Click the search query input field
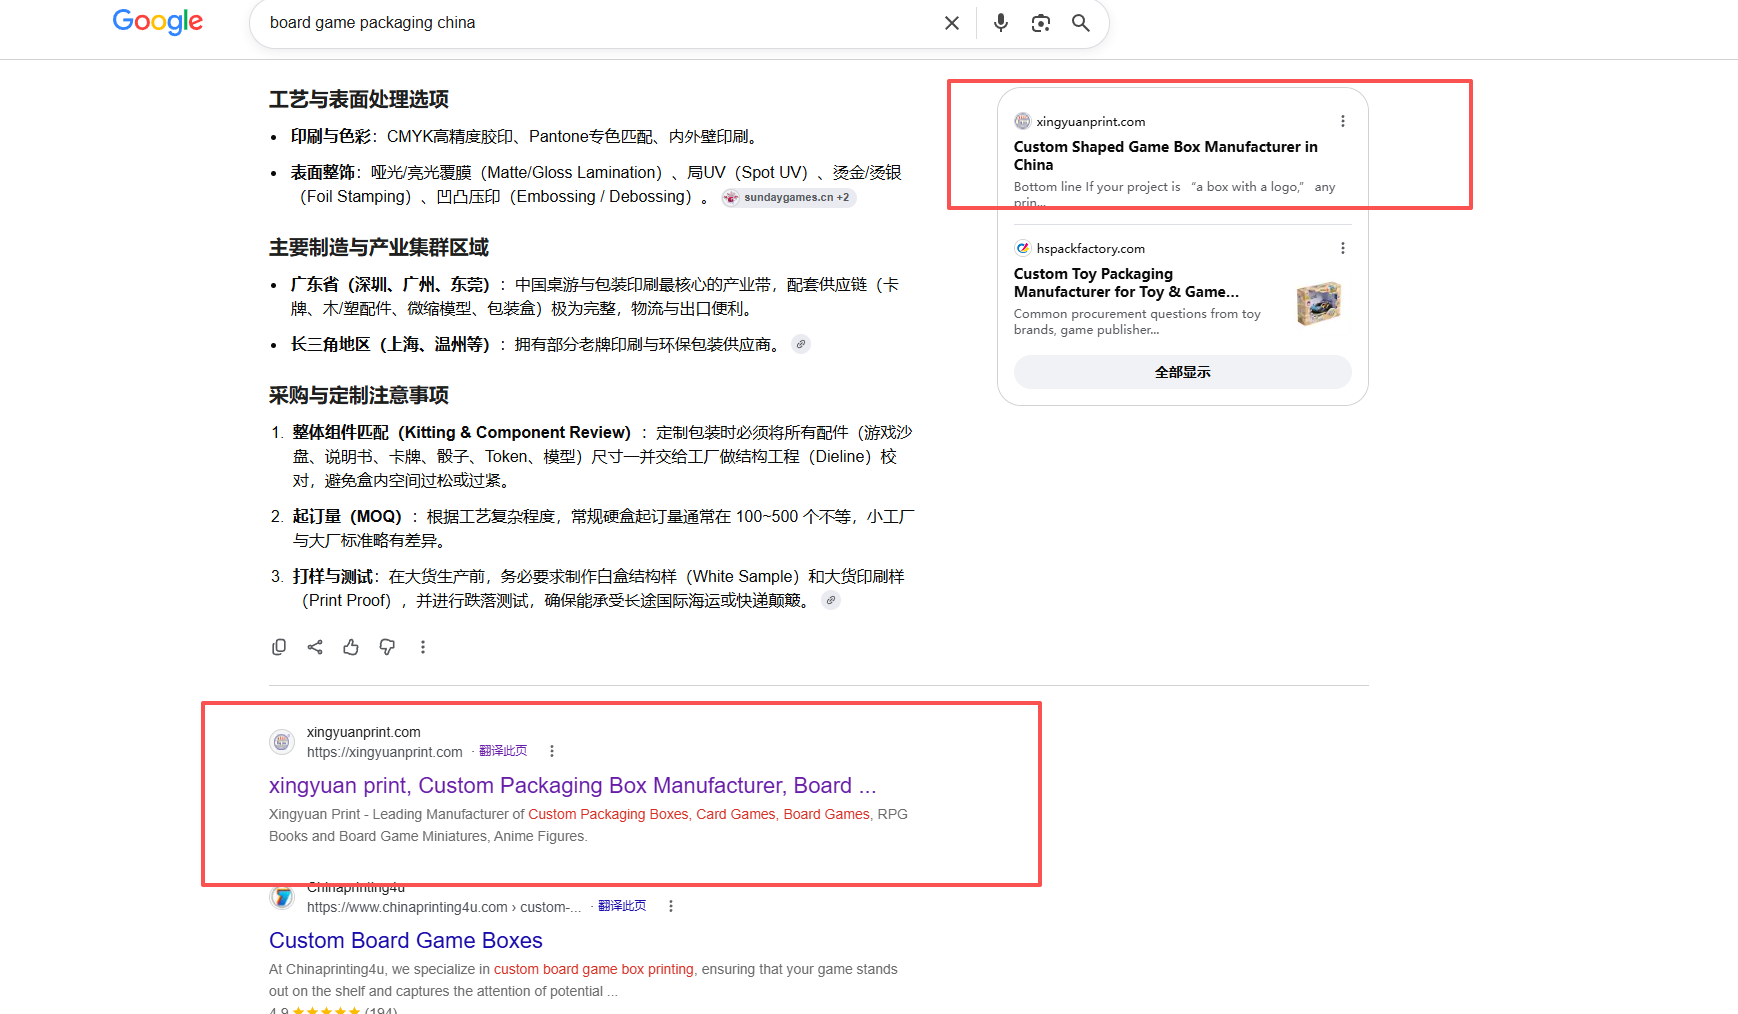The width and height of the screenshot is (1738, 1014). click(x=600, y=23)
